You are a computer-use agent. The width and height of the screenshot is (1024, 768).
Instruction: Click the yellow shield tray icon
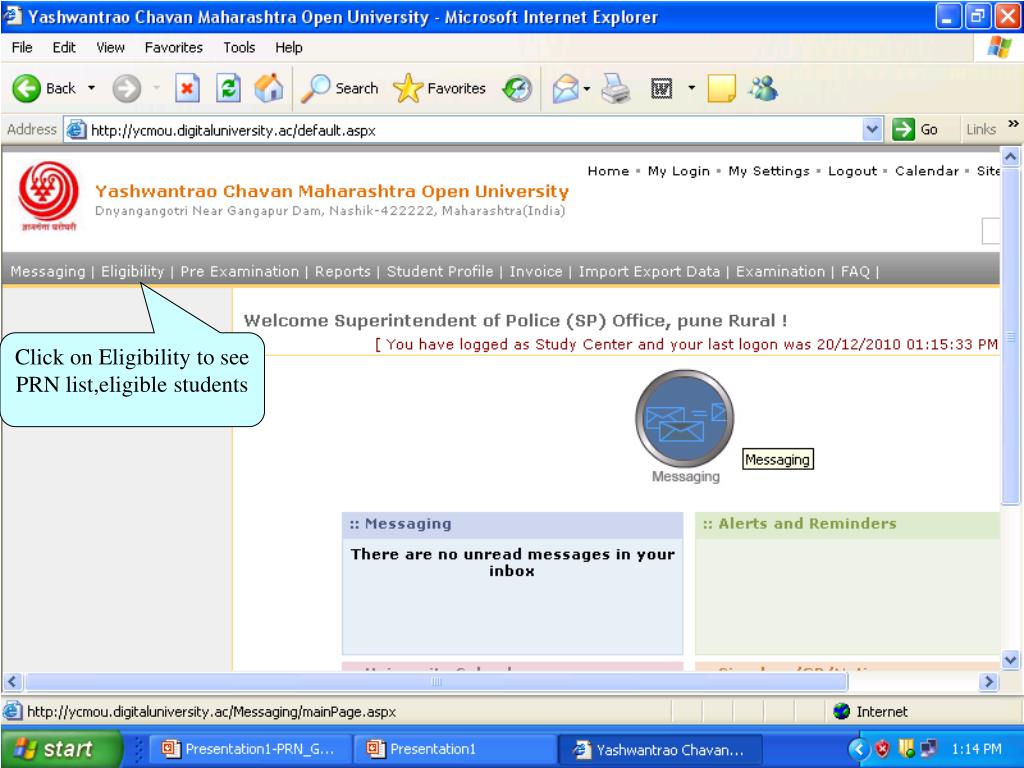(x=906, y=748)
